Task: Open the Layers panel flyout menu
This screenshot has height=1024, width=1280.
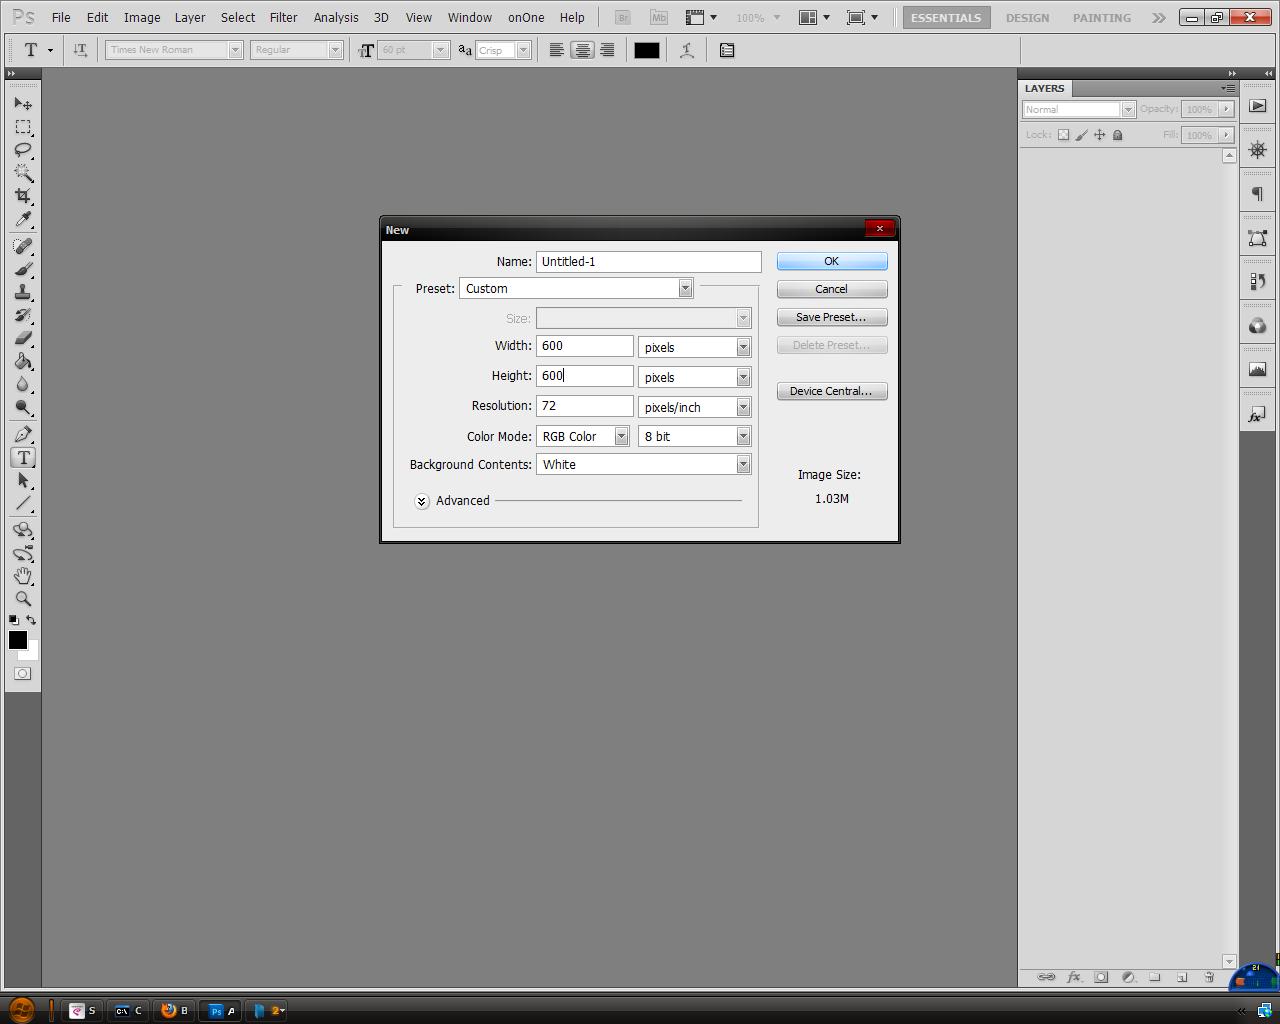Action: point(1229,88)
